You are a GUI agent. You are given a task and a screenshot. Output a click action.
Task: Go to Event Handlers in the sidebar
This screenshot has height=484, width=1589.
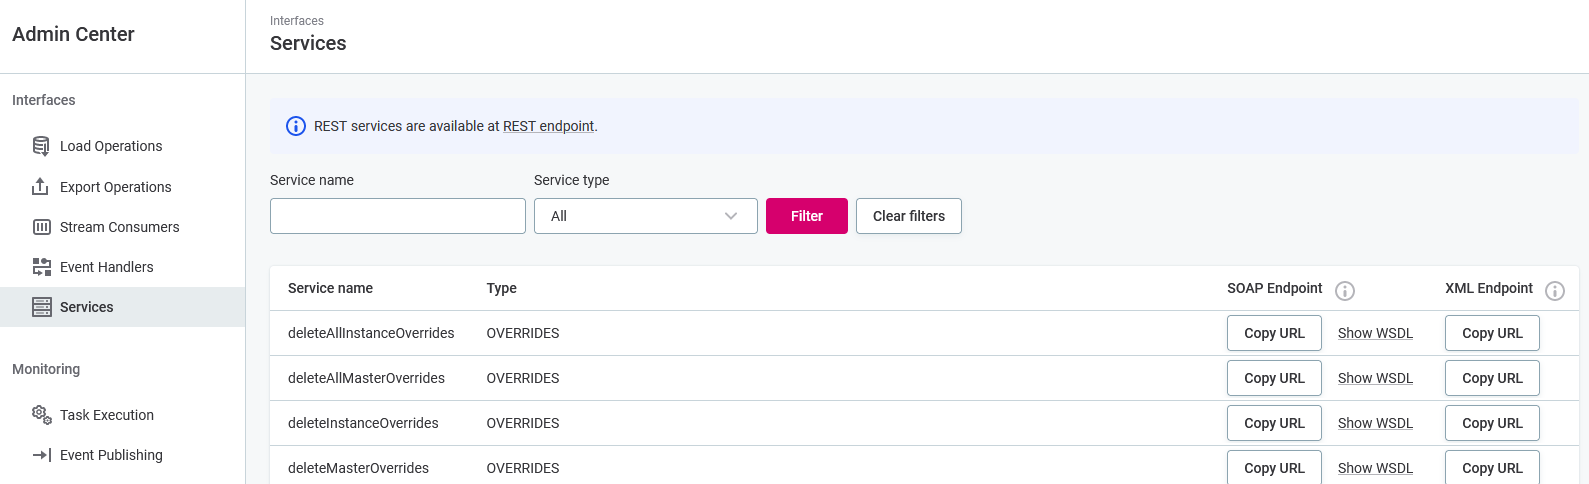[x=106, y=267]
